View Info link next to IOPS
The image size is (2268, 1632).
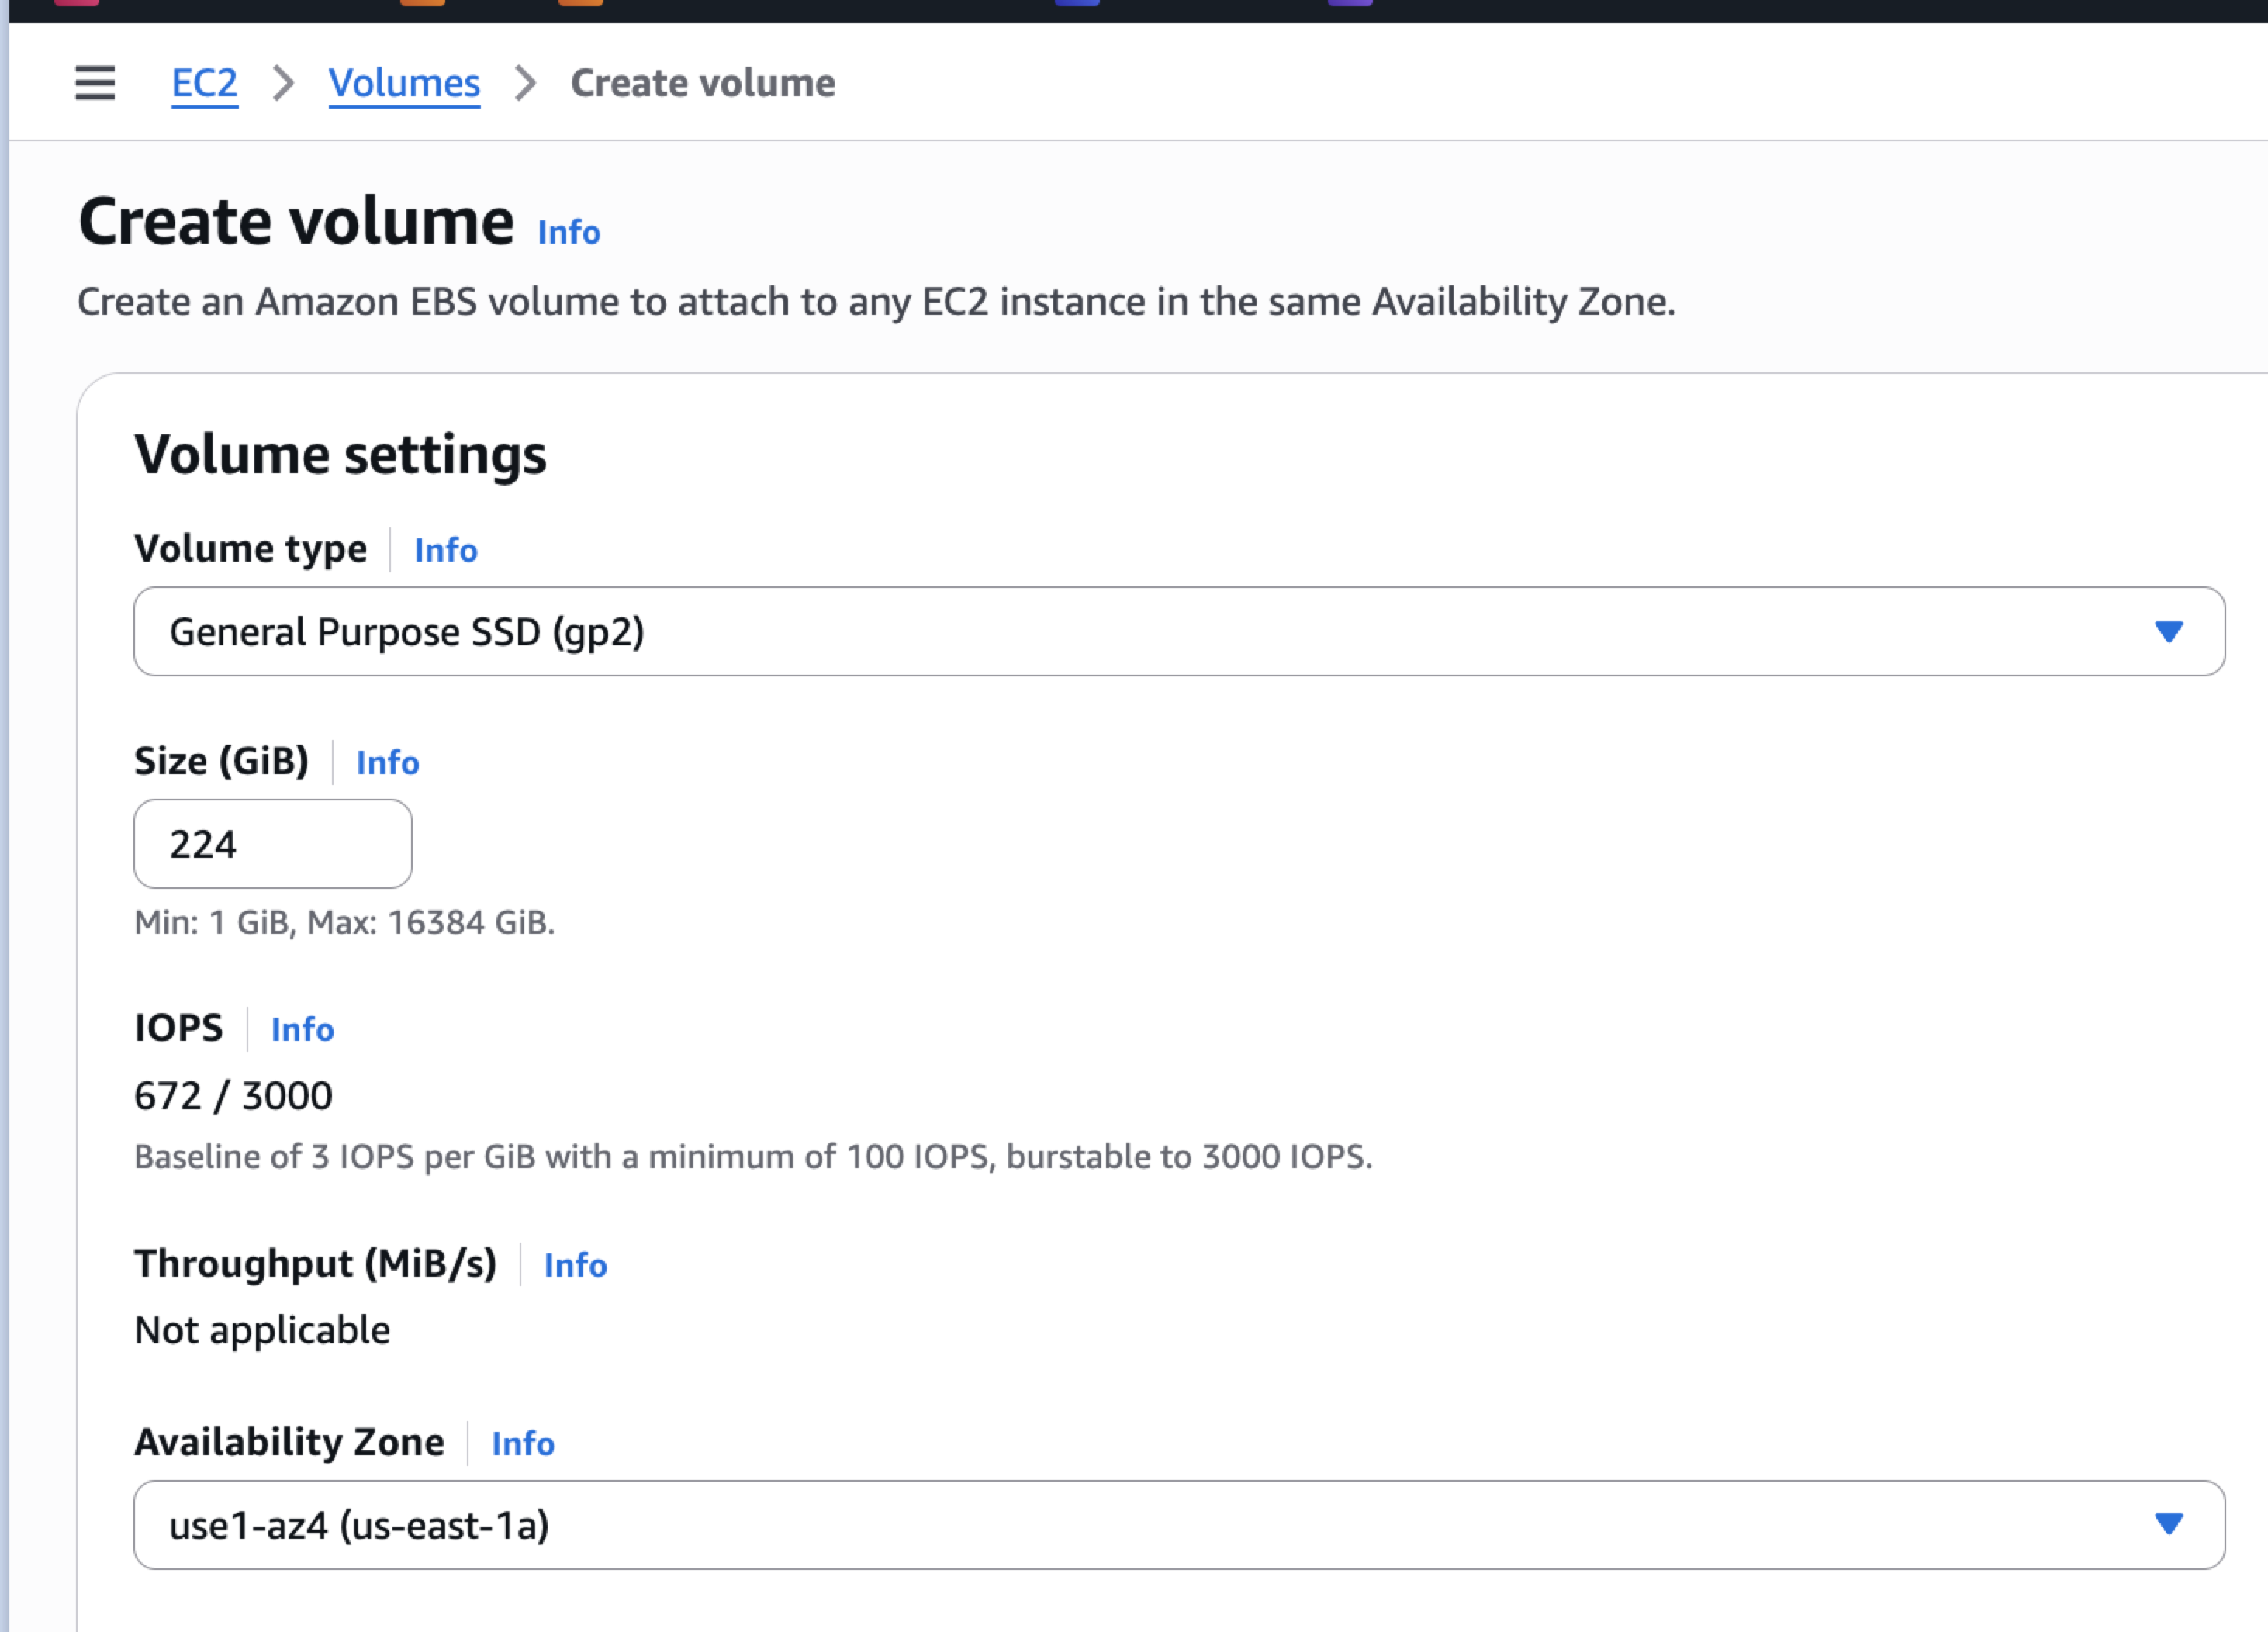click(302, 1030)
